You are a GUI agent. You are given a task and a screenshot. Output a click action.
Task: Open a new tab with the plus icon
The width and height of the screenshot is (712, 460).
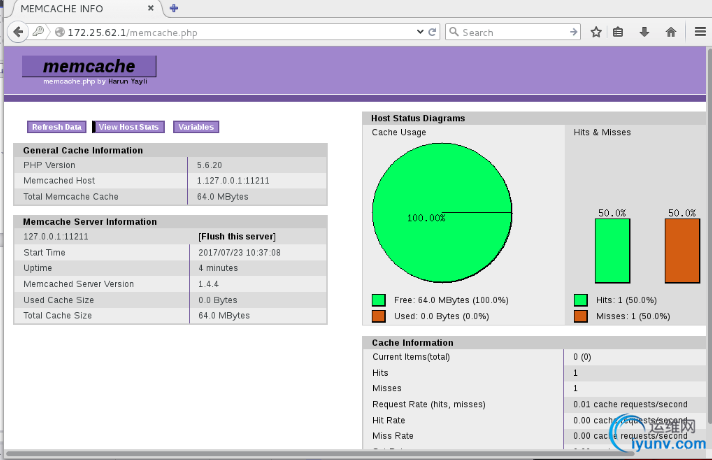click(174, 8)
